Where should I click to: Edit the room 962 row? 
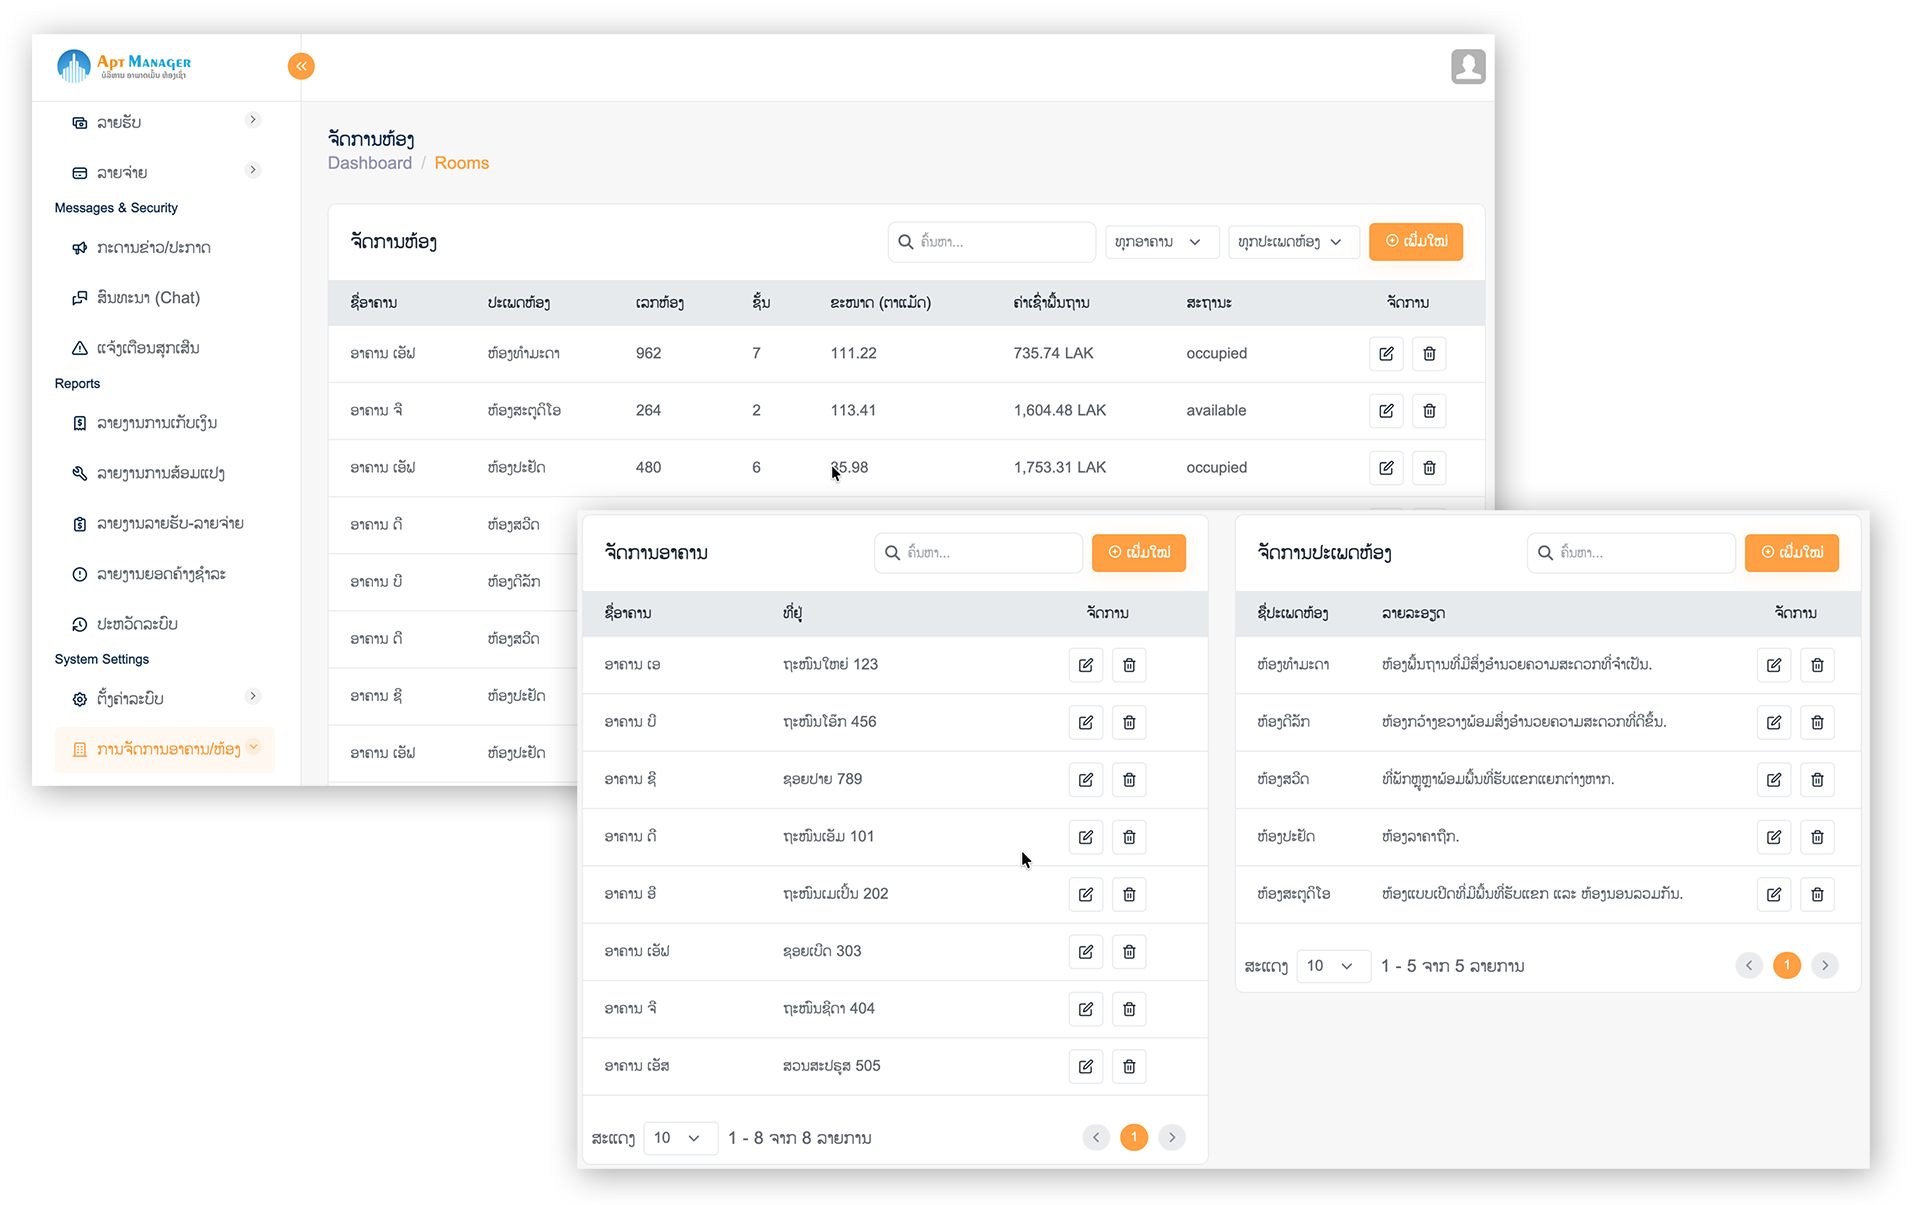tap(1386, 354)
